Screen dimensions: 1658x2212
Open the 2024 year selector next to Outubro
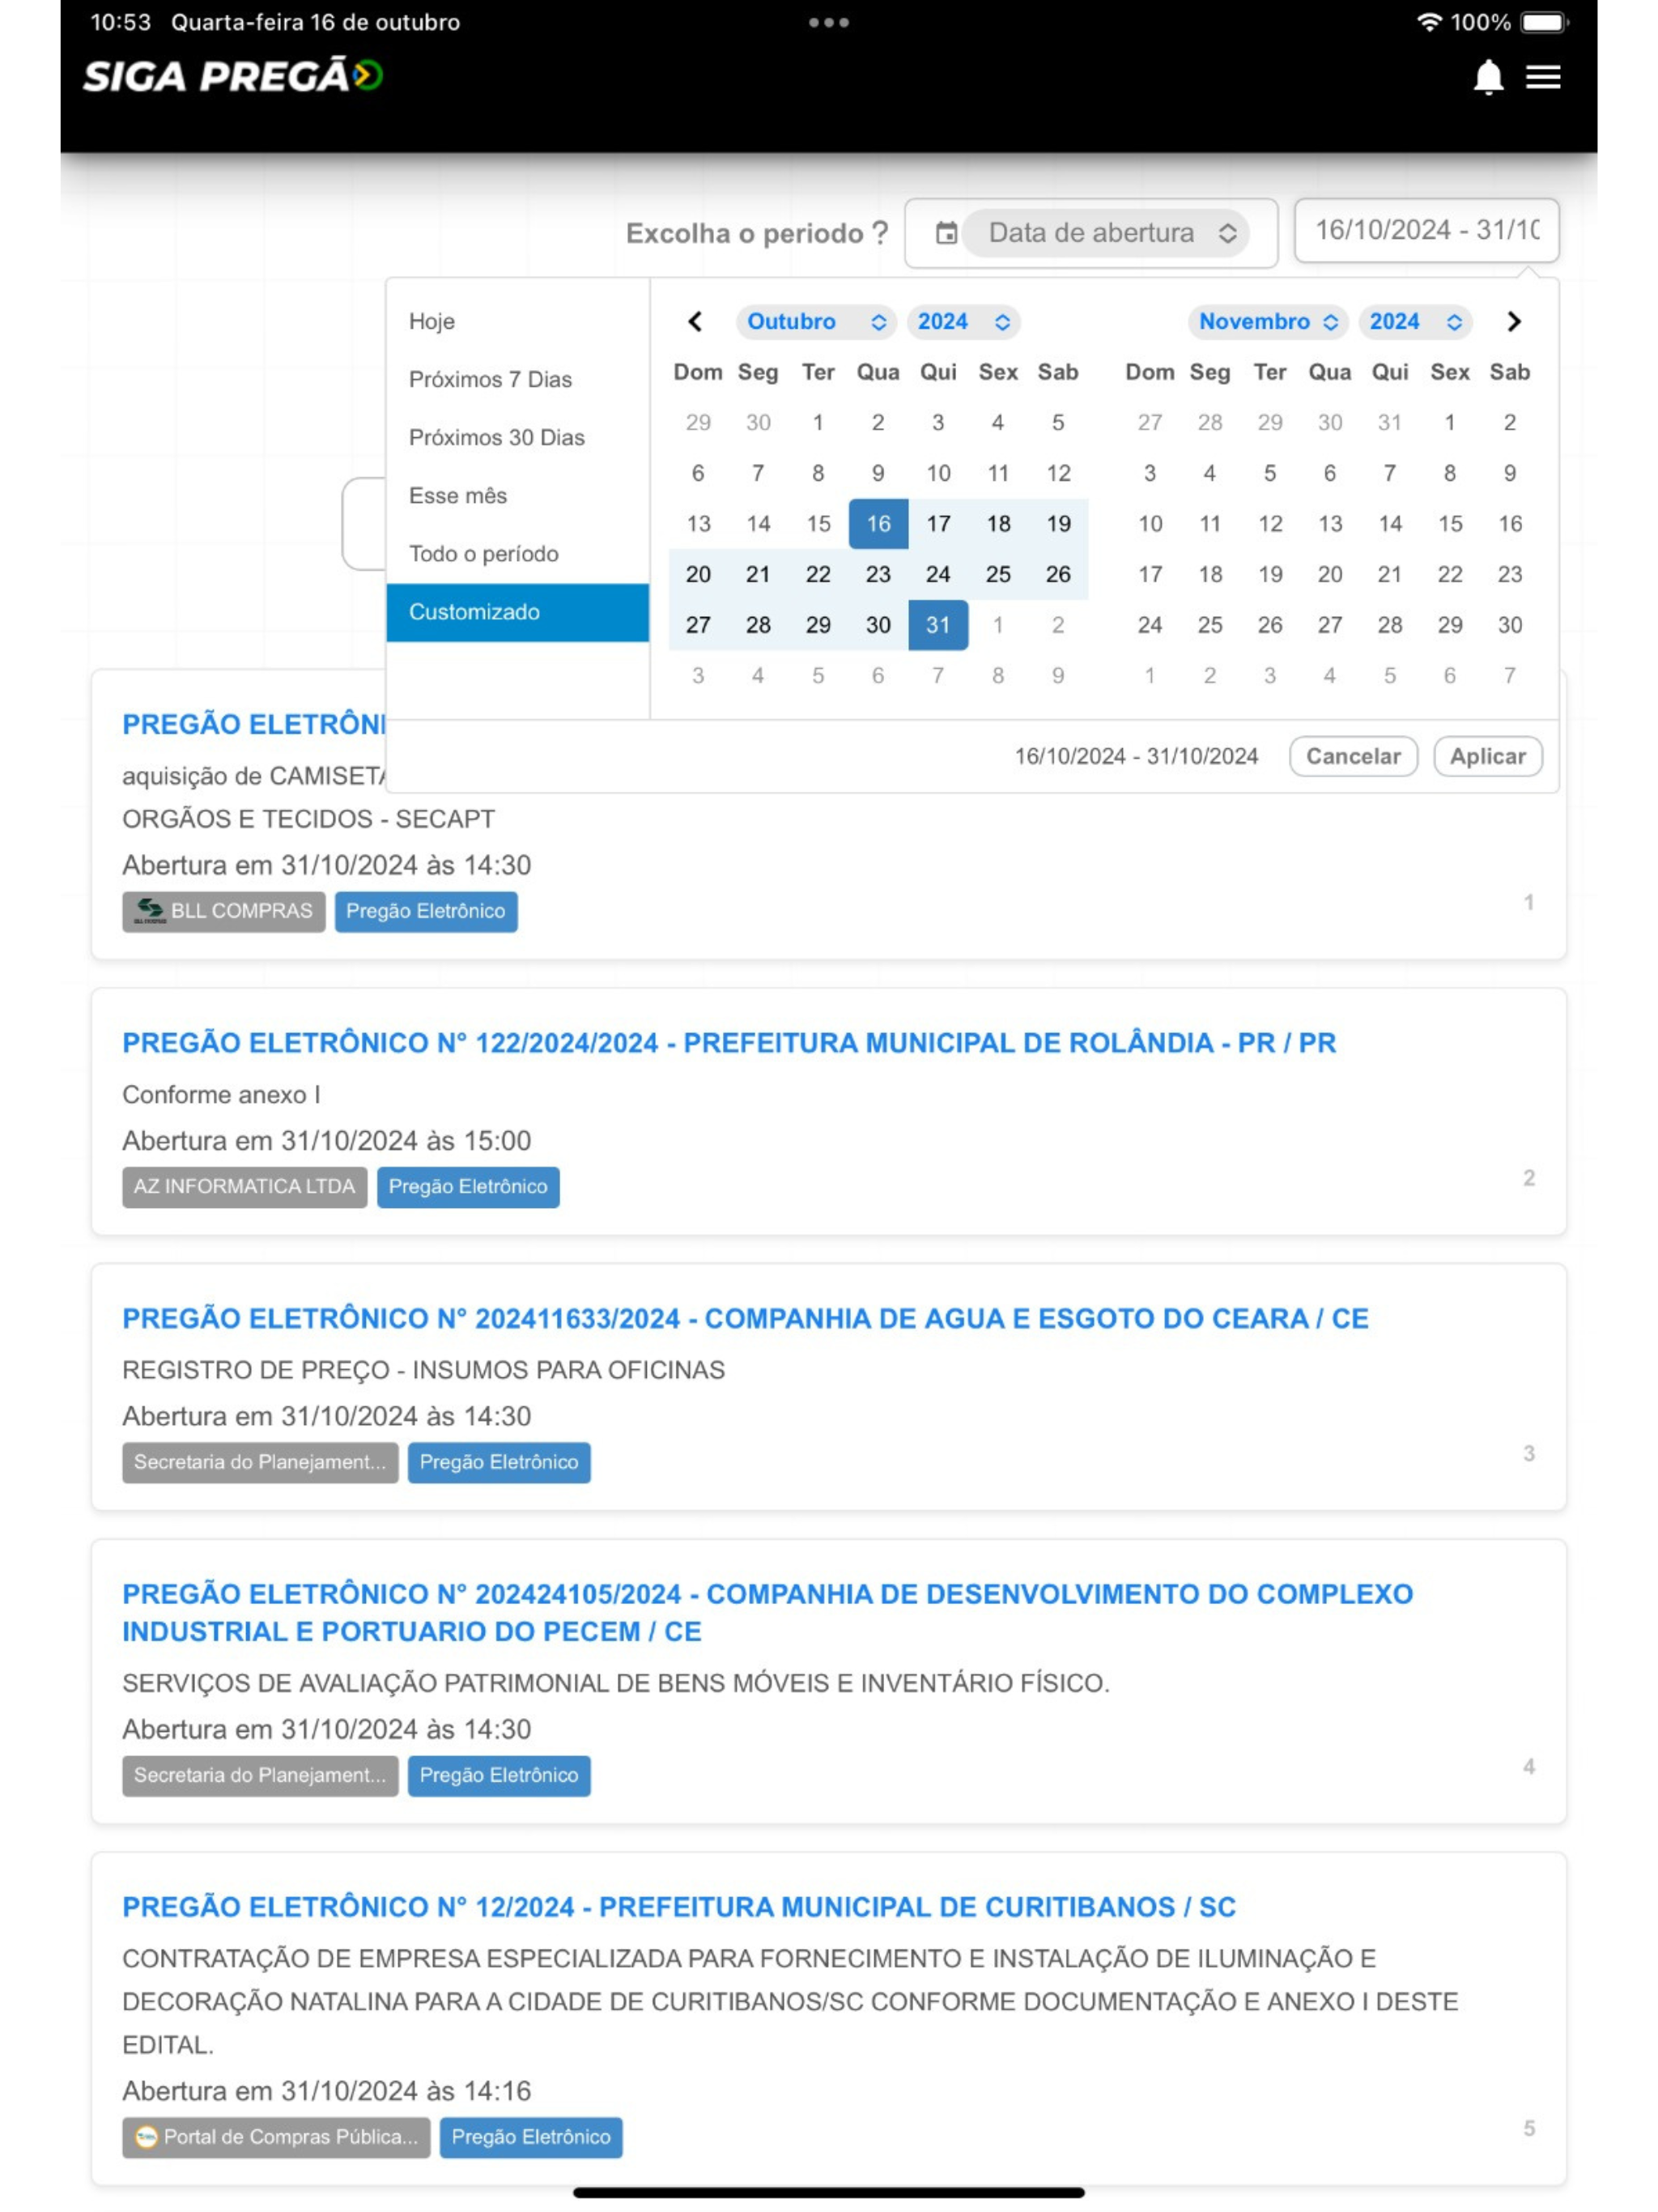coord(963,322)
